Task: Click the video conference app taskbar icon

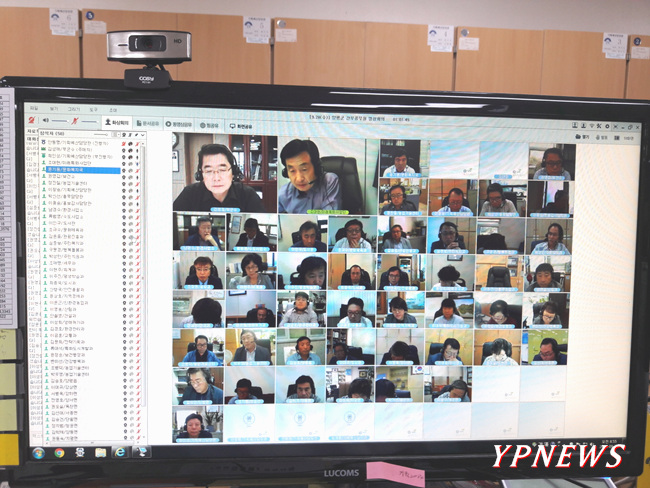Action: pyautogui.click(x=142, y=453)
